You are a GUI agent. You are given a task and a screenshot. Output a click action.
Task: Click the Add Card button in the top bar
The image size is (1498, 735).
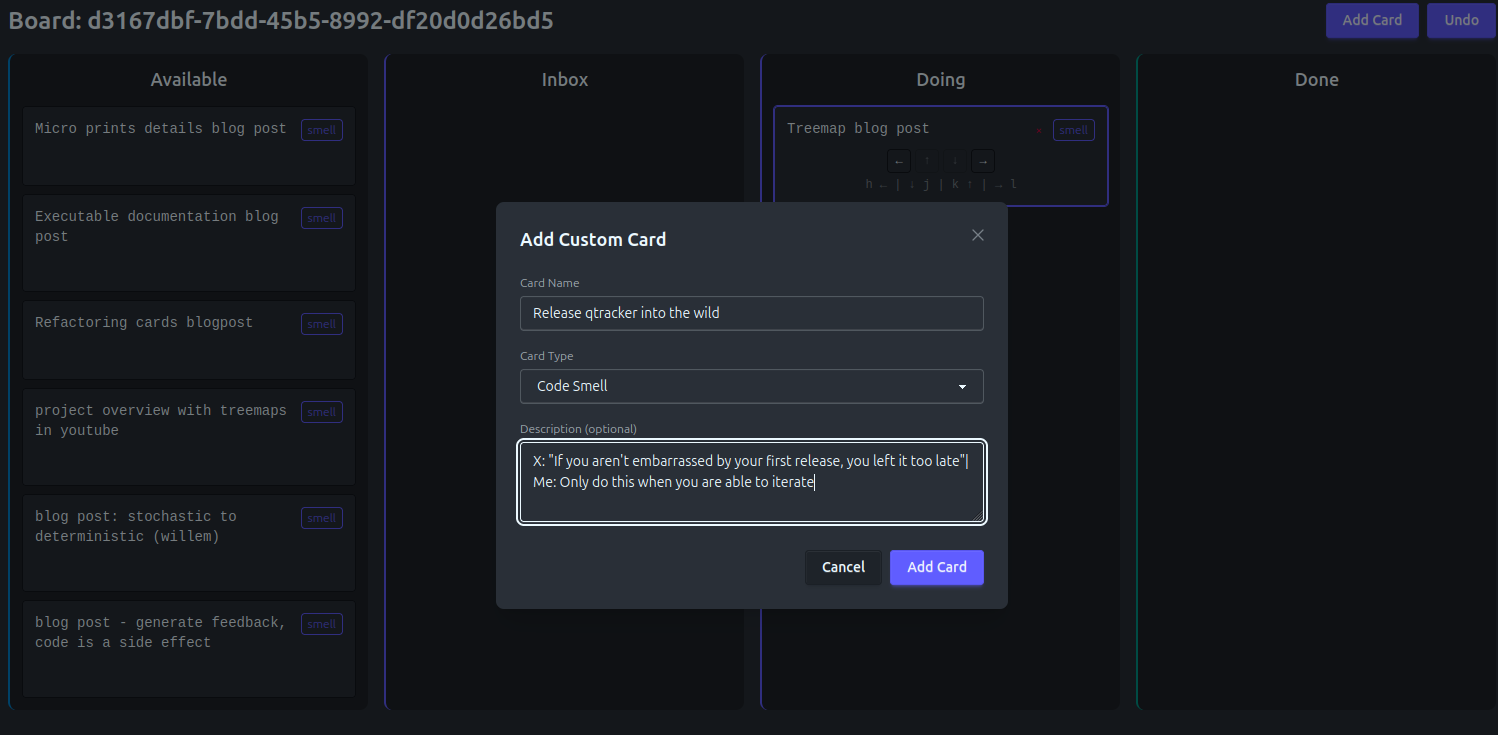pyautogui.click(x=1372, y=20)
